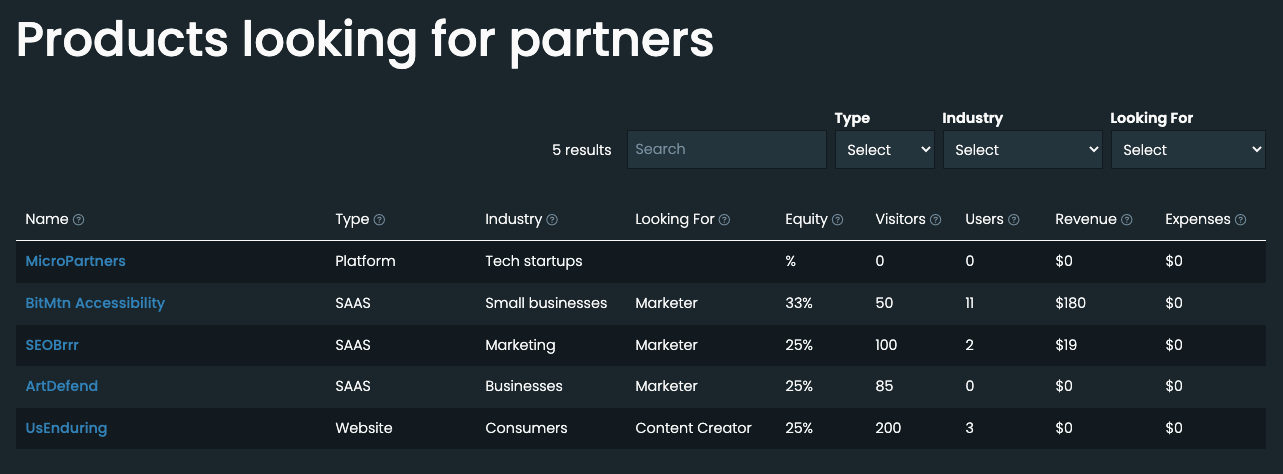Focus the Search input field
1283x474 pixels.
(x=726, y=149)
